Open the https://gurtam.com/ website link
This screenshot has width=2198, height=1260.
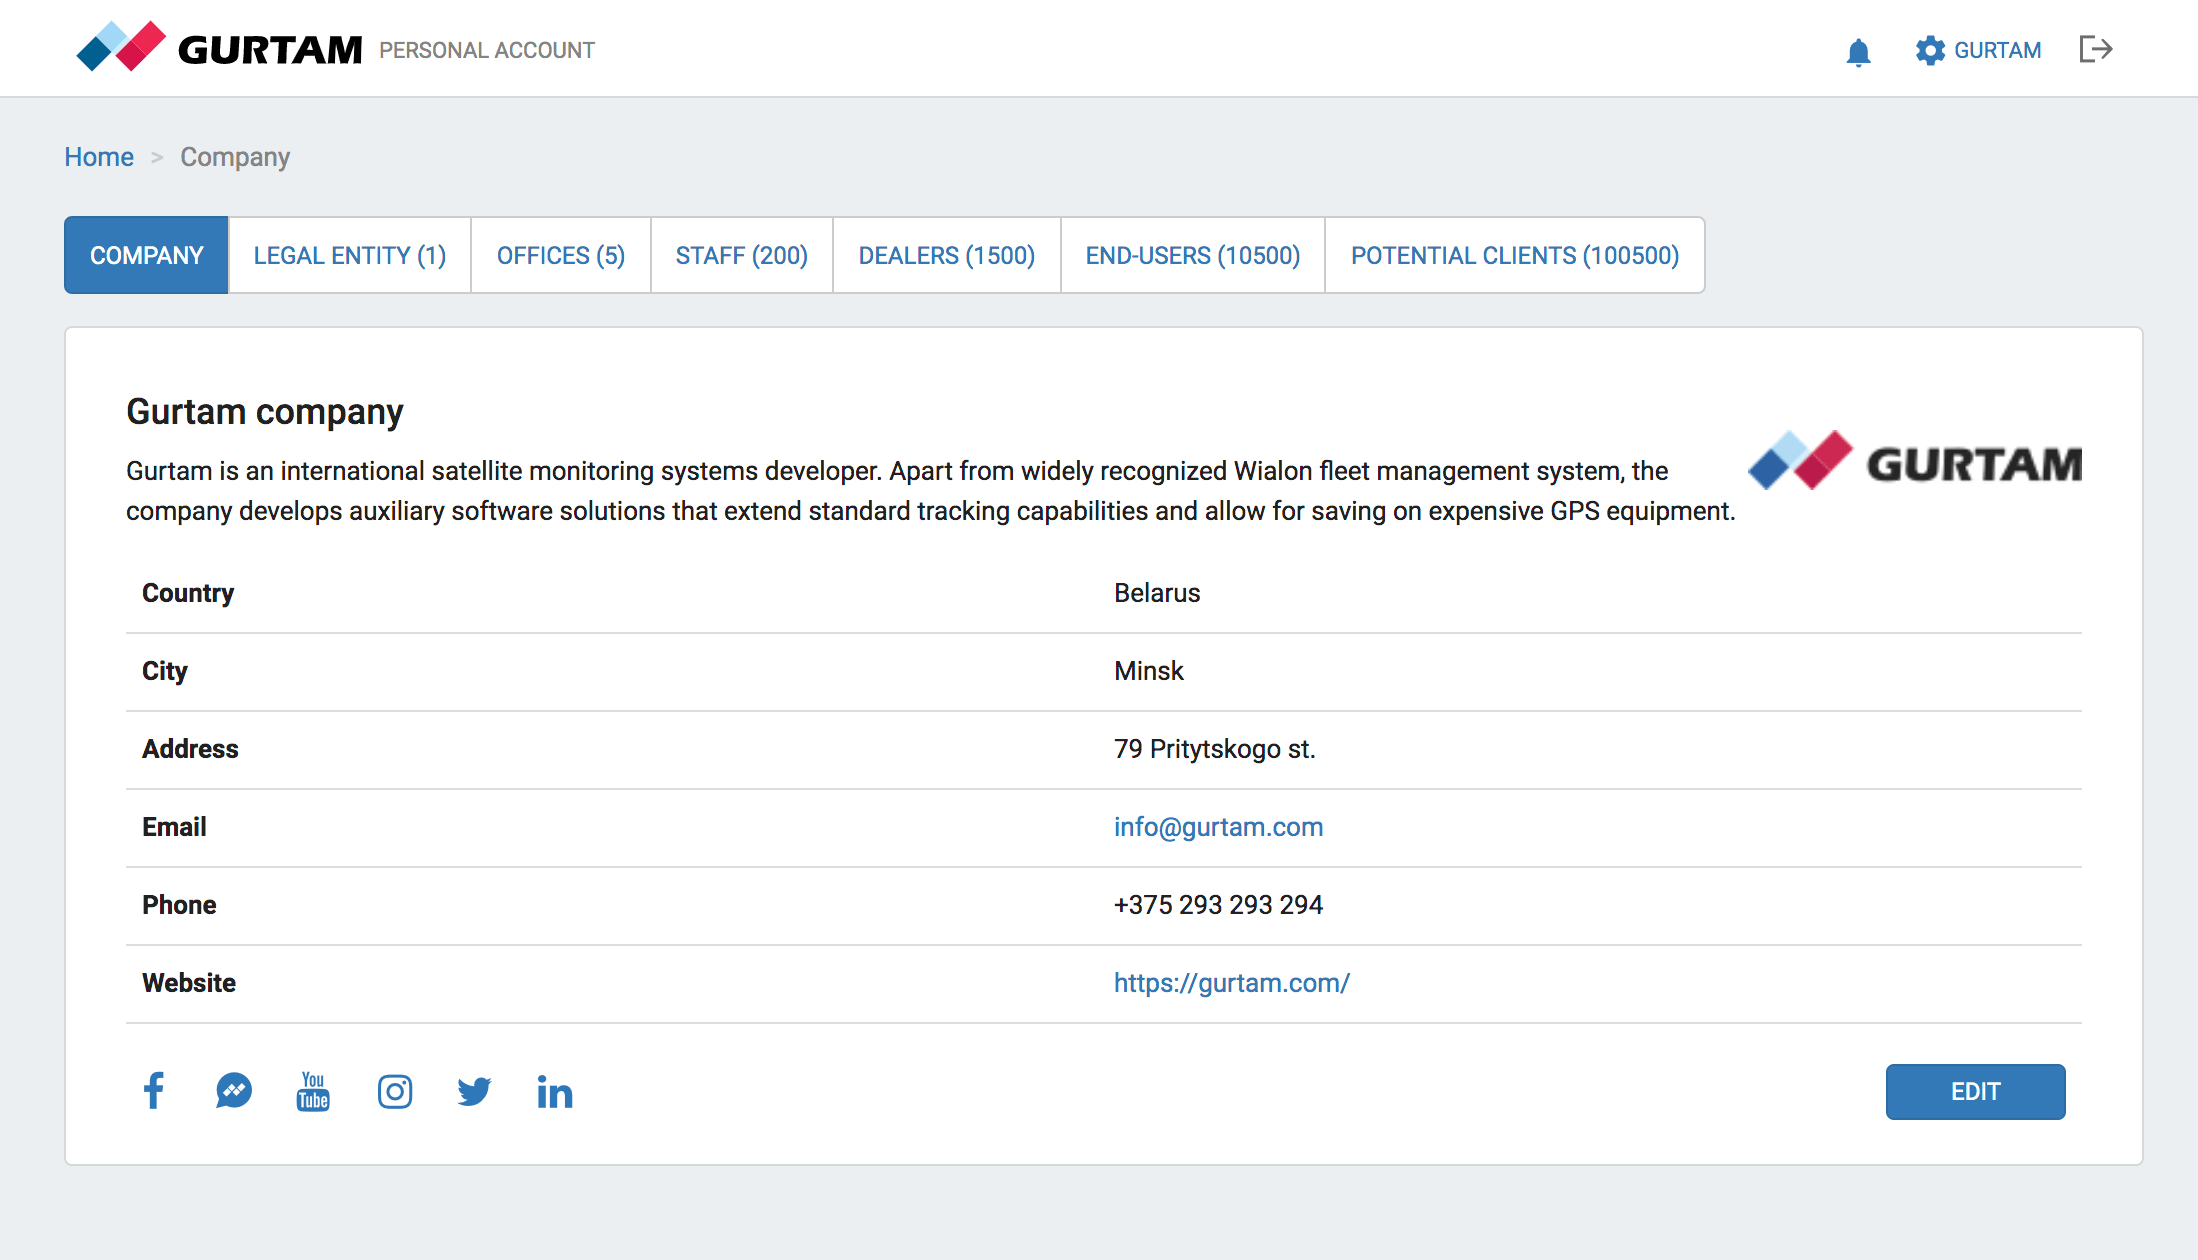[x=1231, y=983]
